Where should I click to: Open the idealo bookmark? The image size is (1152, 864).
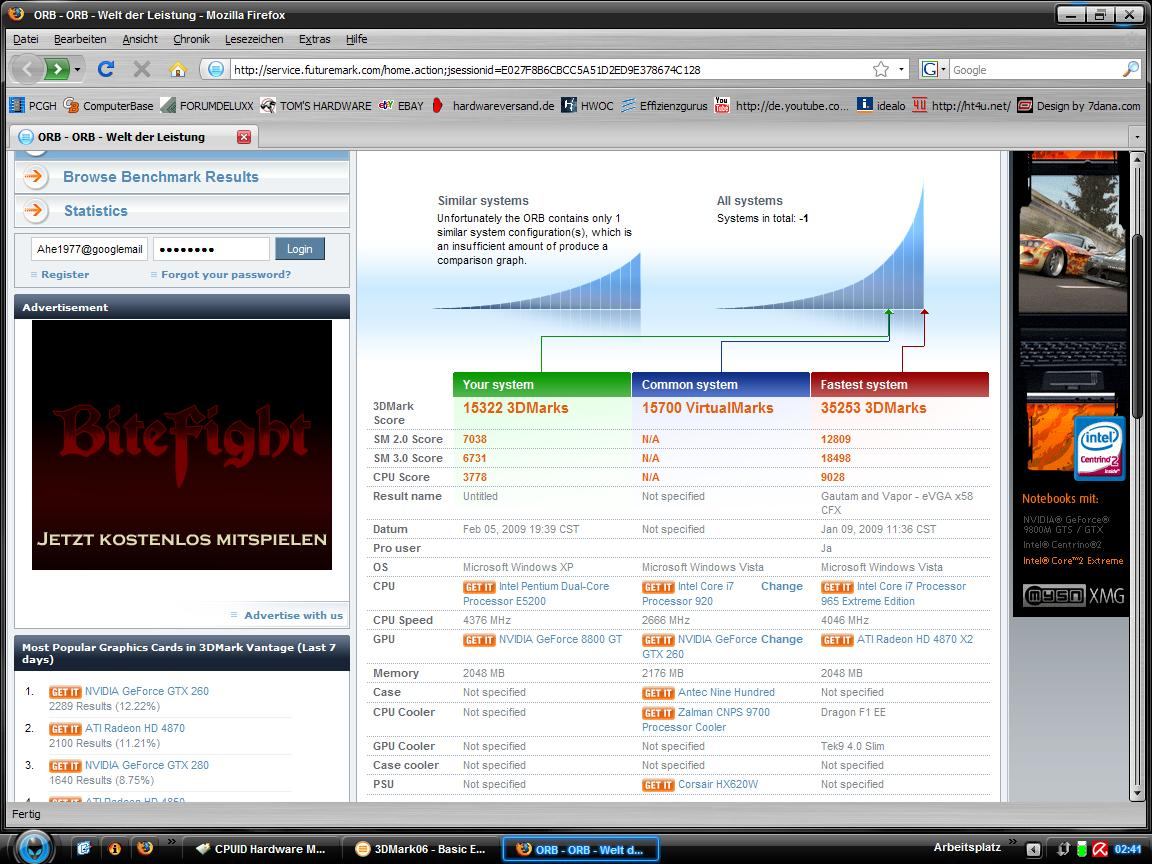881,106
